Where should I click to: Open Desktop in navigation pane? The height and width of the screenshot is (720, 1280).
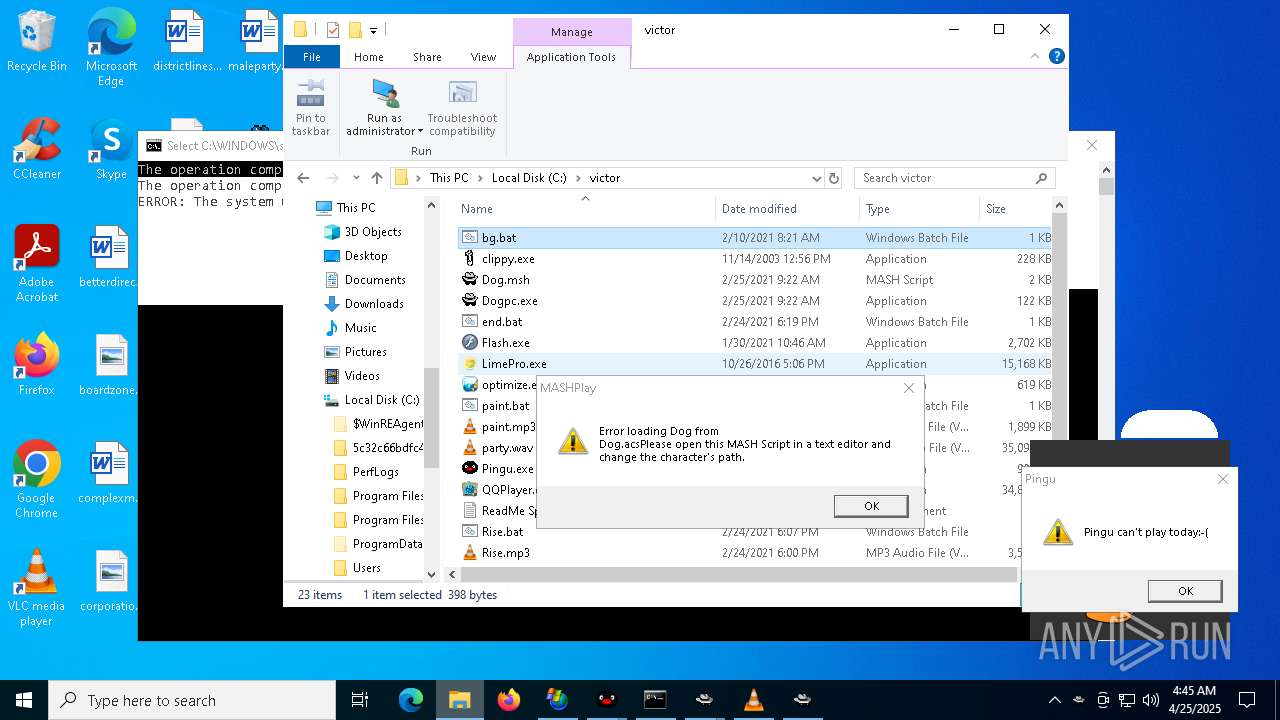tap(365, 256)
